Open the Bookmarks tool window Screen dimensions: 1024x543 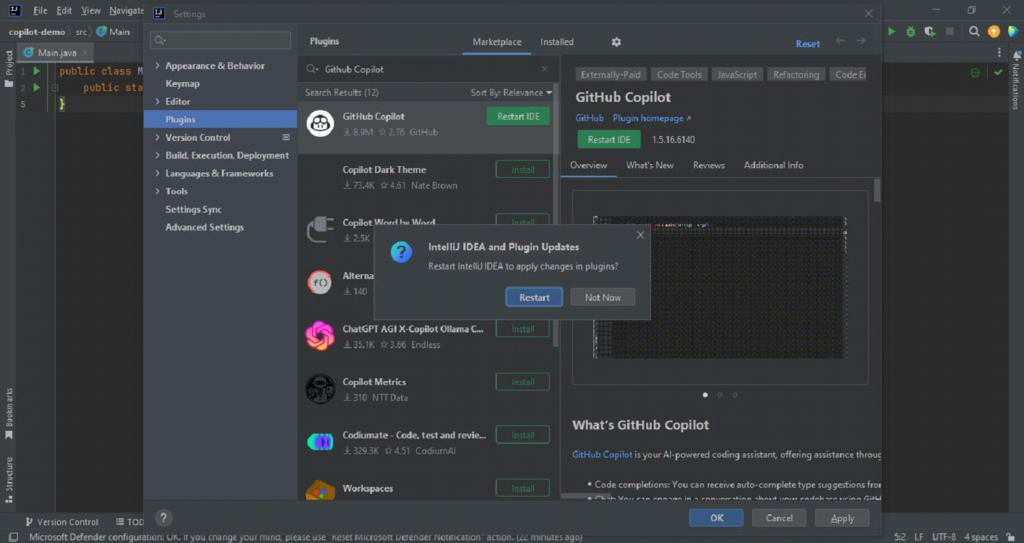coord(8,413)
